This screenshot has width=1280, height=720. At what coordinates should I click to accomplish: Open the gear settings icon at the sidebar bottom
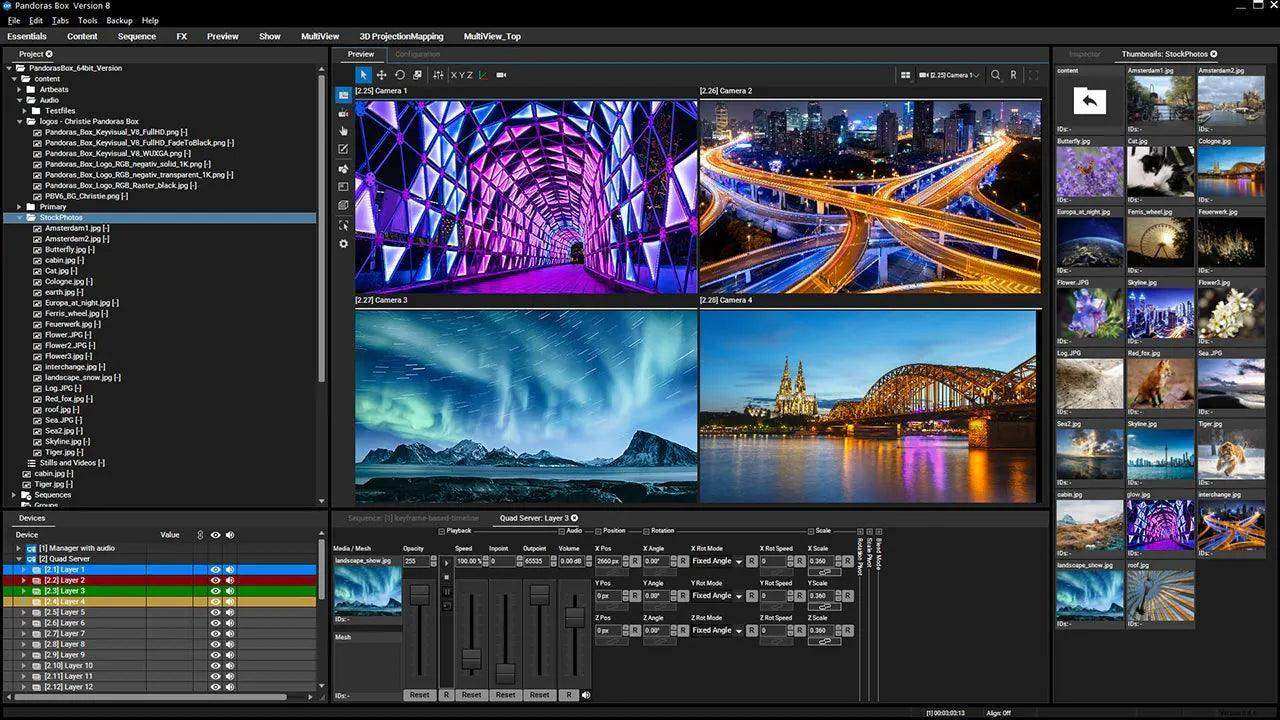point(343,242)
